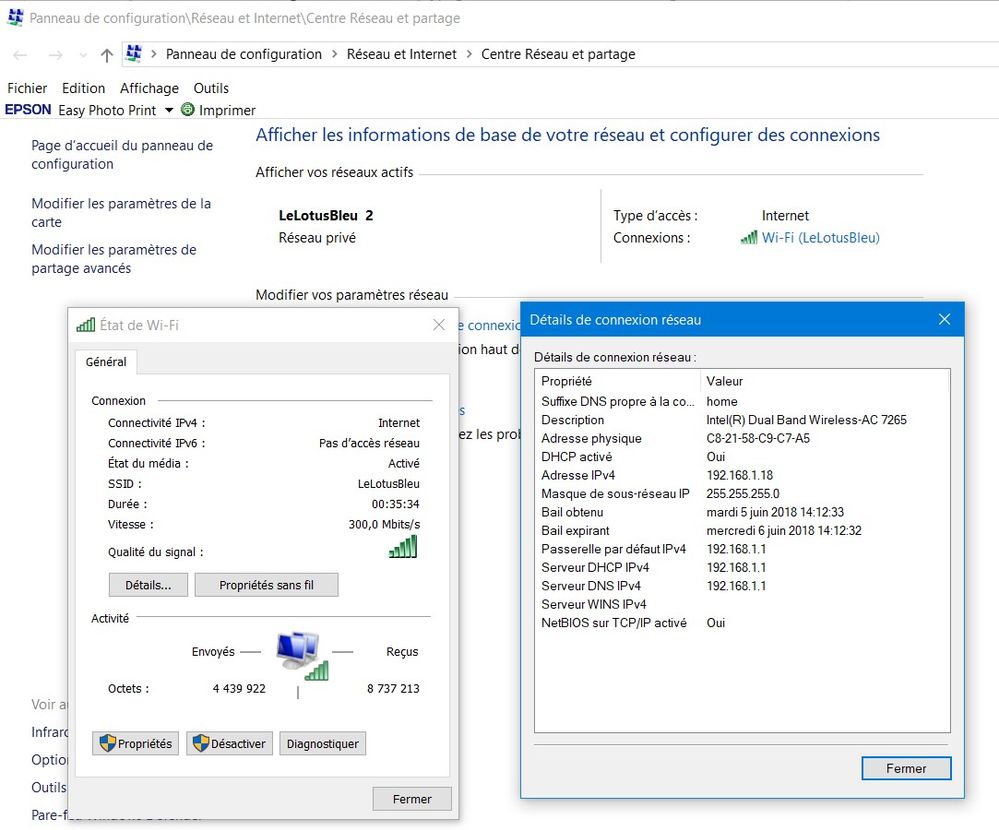
Task: Open Easy Photo Print dropdown arrow
Action: [169, 110]
